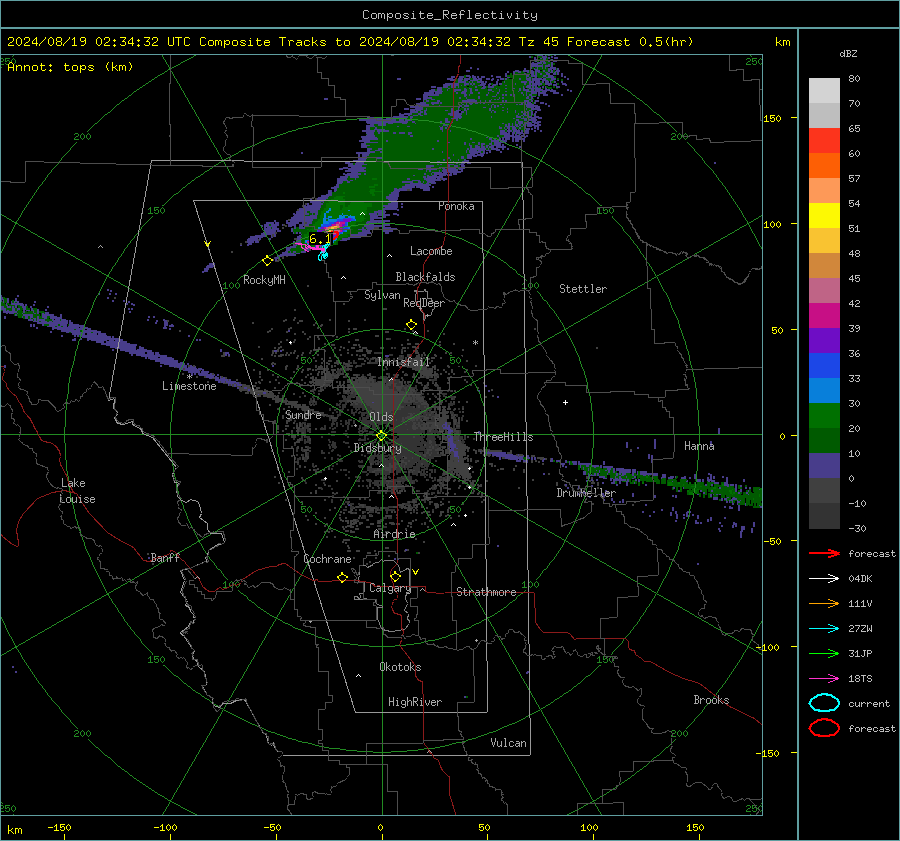Click the Banff town label
Image resolution: width=900 pixels, height=841 pixels.
coord(165,557)
